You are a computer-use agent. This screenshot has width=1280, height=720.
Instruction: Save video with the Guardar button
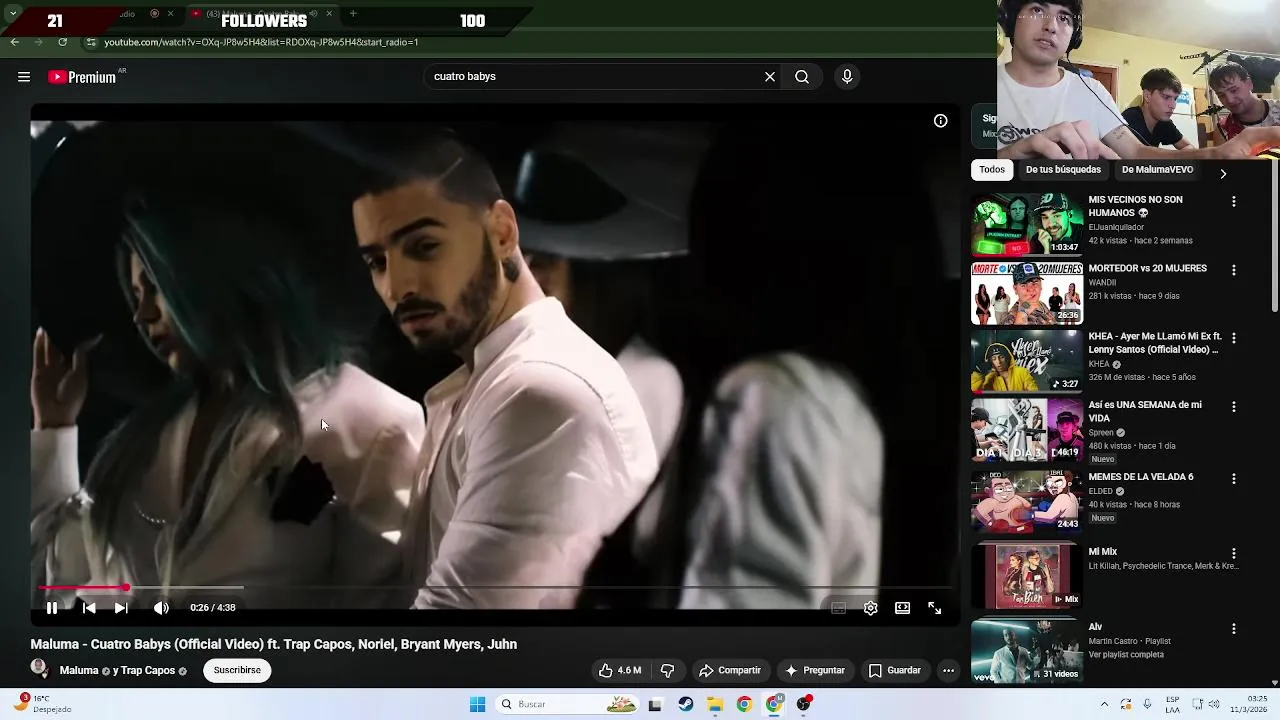coord(895,671)
